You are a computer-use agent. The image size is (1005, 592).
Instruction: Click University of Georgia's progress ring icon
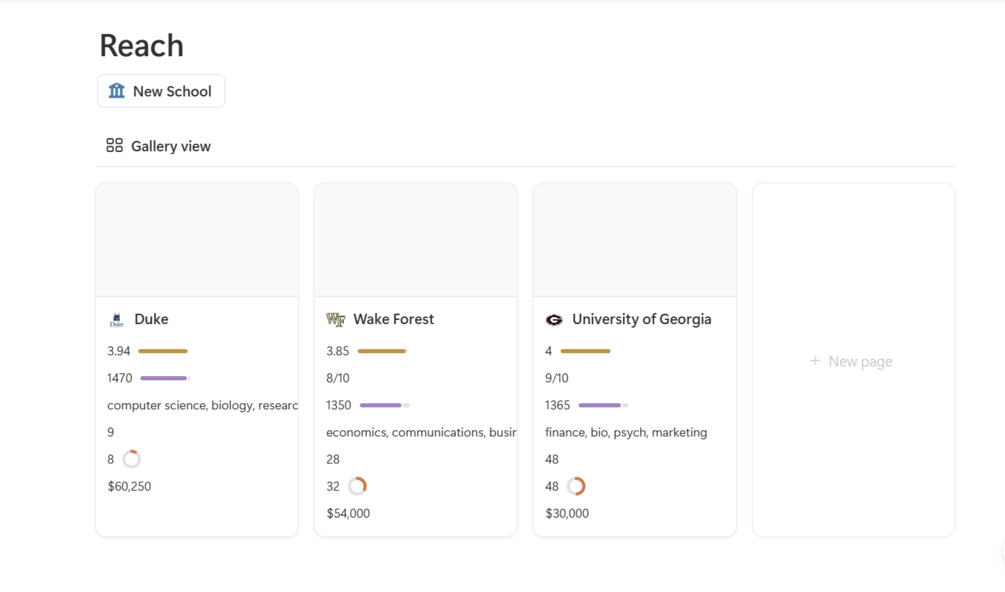(576, 486)
